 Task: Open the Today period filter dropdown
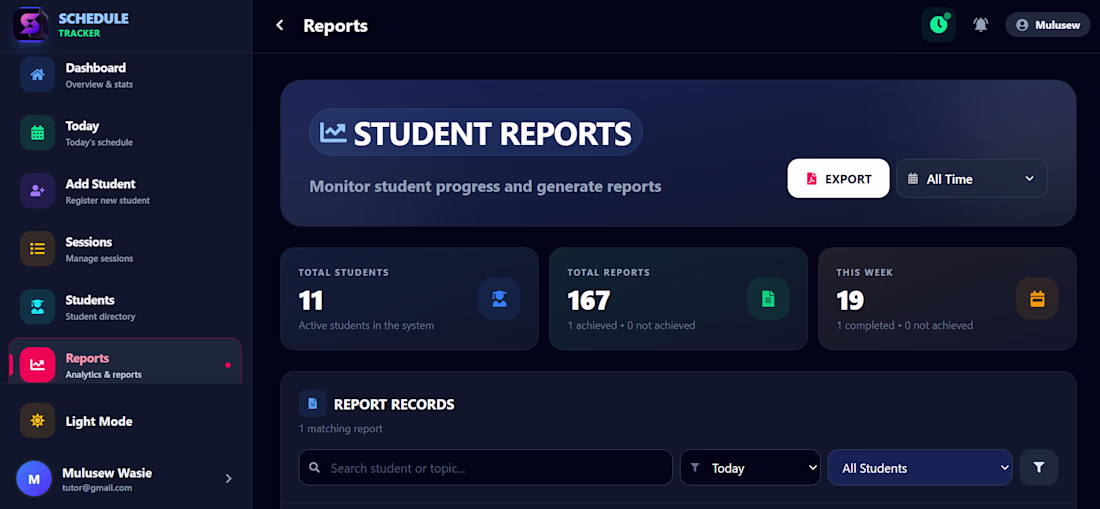750,468
